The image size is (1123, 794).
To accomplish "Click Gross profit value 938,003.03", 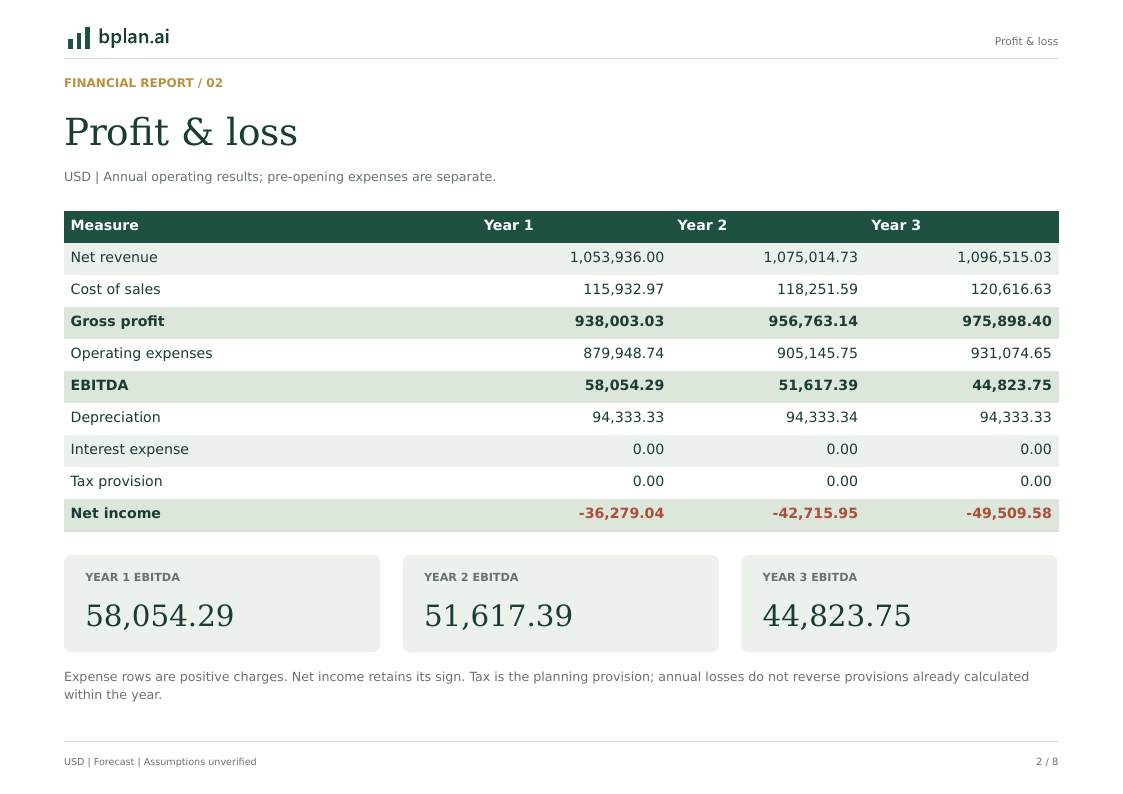I will pyautogui.click(x=619, y=321).
